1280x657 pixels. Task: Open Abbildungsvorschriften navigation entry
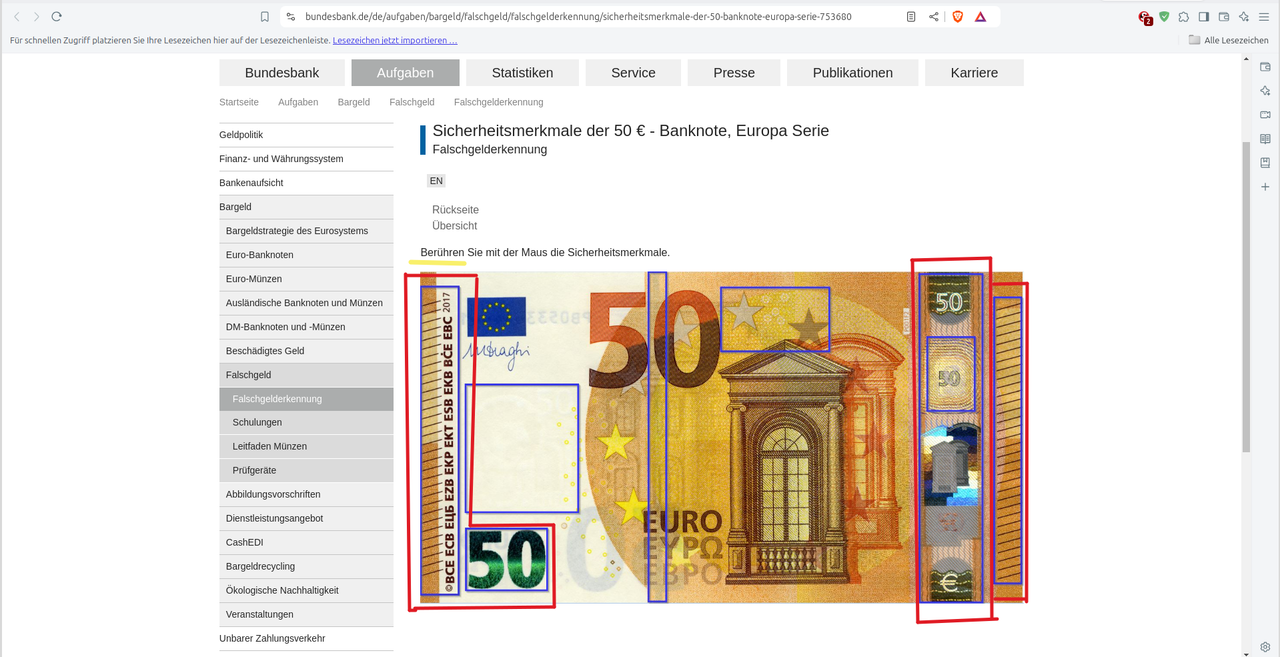(x=306, y=494)
